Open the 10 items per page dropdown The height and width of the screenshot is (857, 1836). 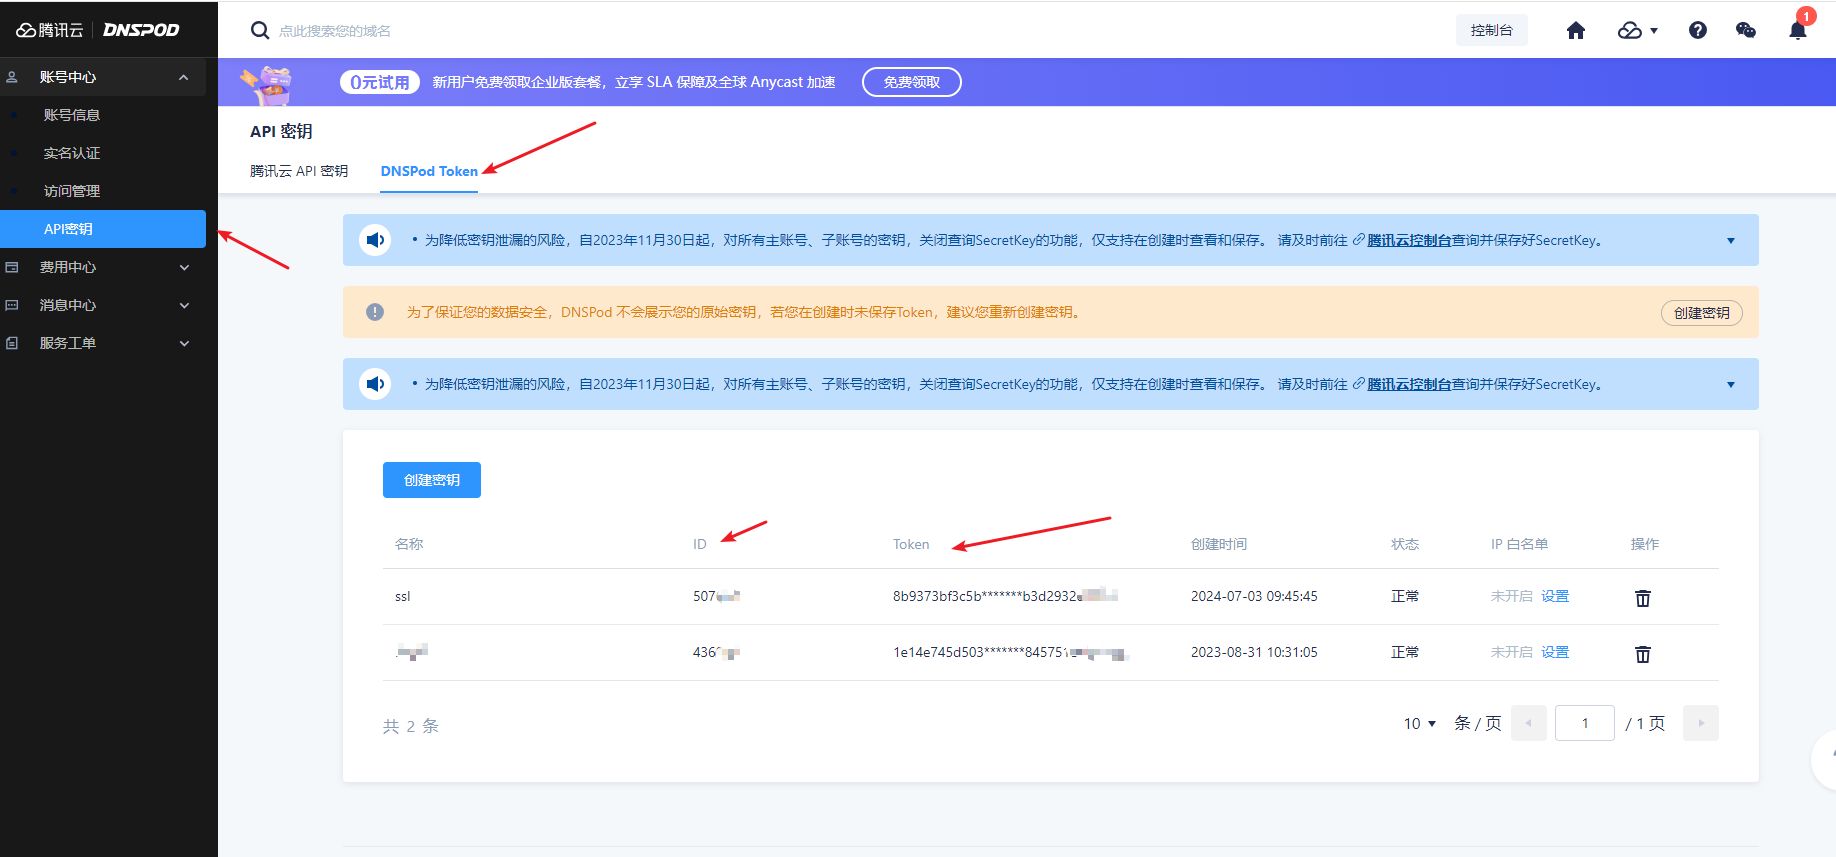[1419, 723]
